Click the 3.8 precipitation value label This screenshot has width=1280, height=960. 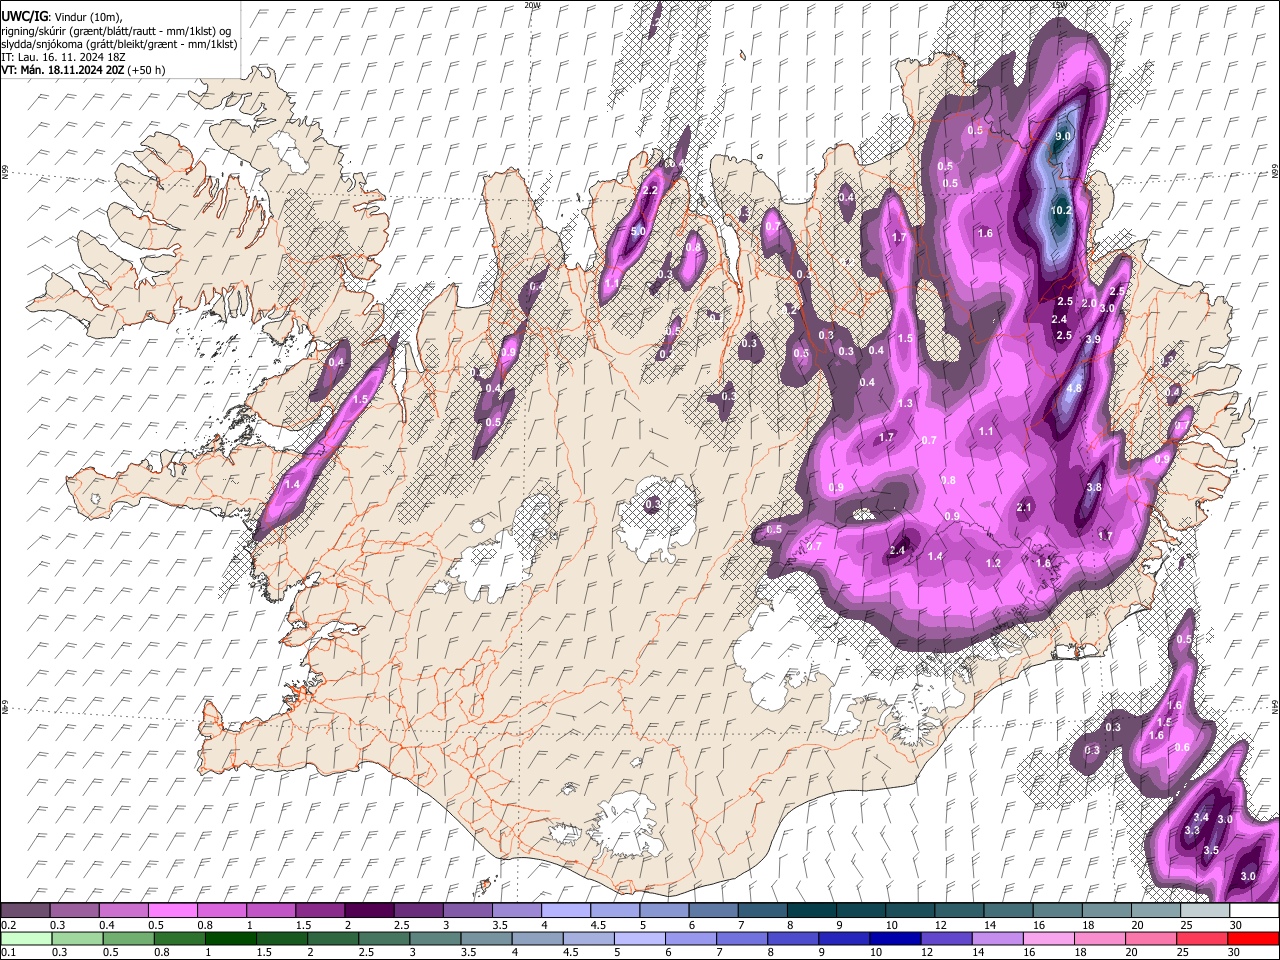[x=1094, y=488]
